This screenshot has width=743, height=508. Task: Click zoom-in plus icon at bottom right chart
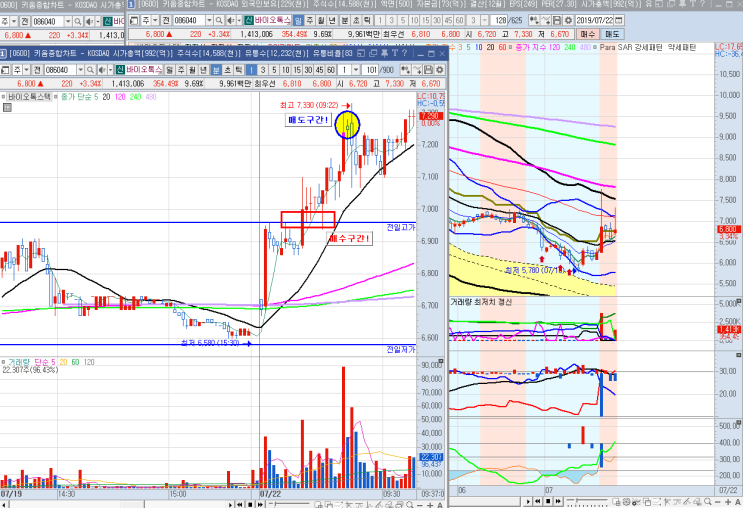727,502
